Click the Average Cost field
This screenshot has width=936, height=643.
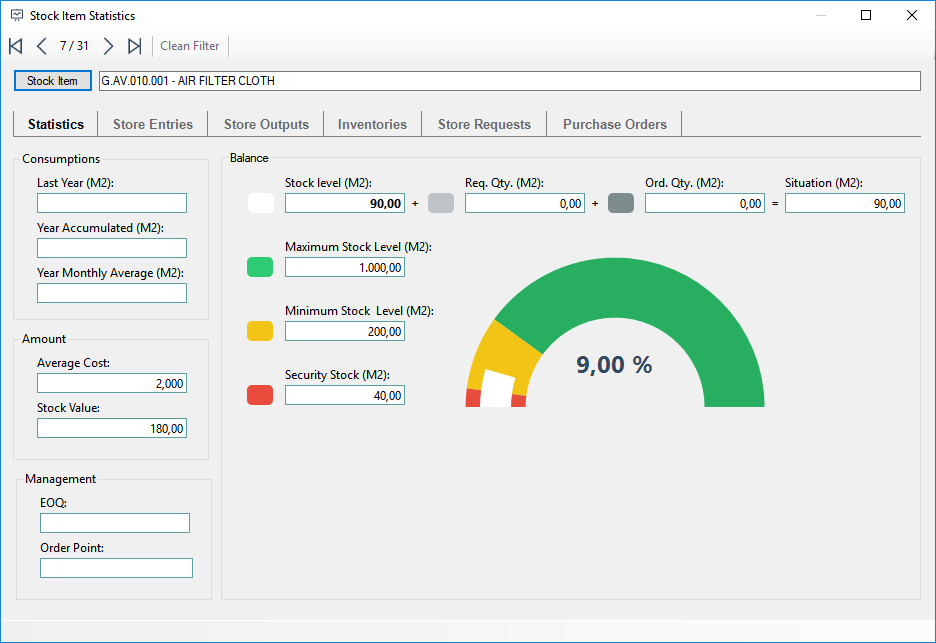pos(112,383)
